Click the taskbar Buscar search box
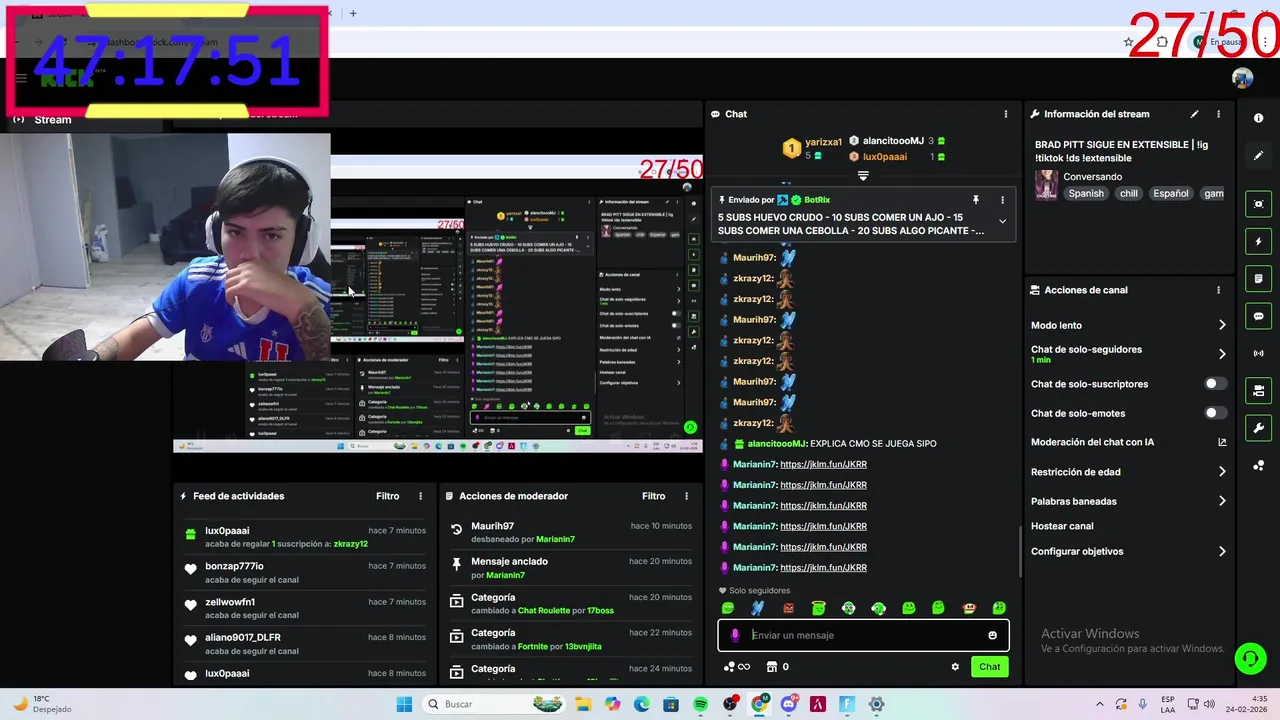 (495, 704)
